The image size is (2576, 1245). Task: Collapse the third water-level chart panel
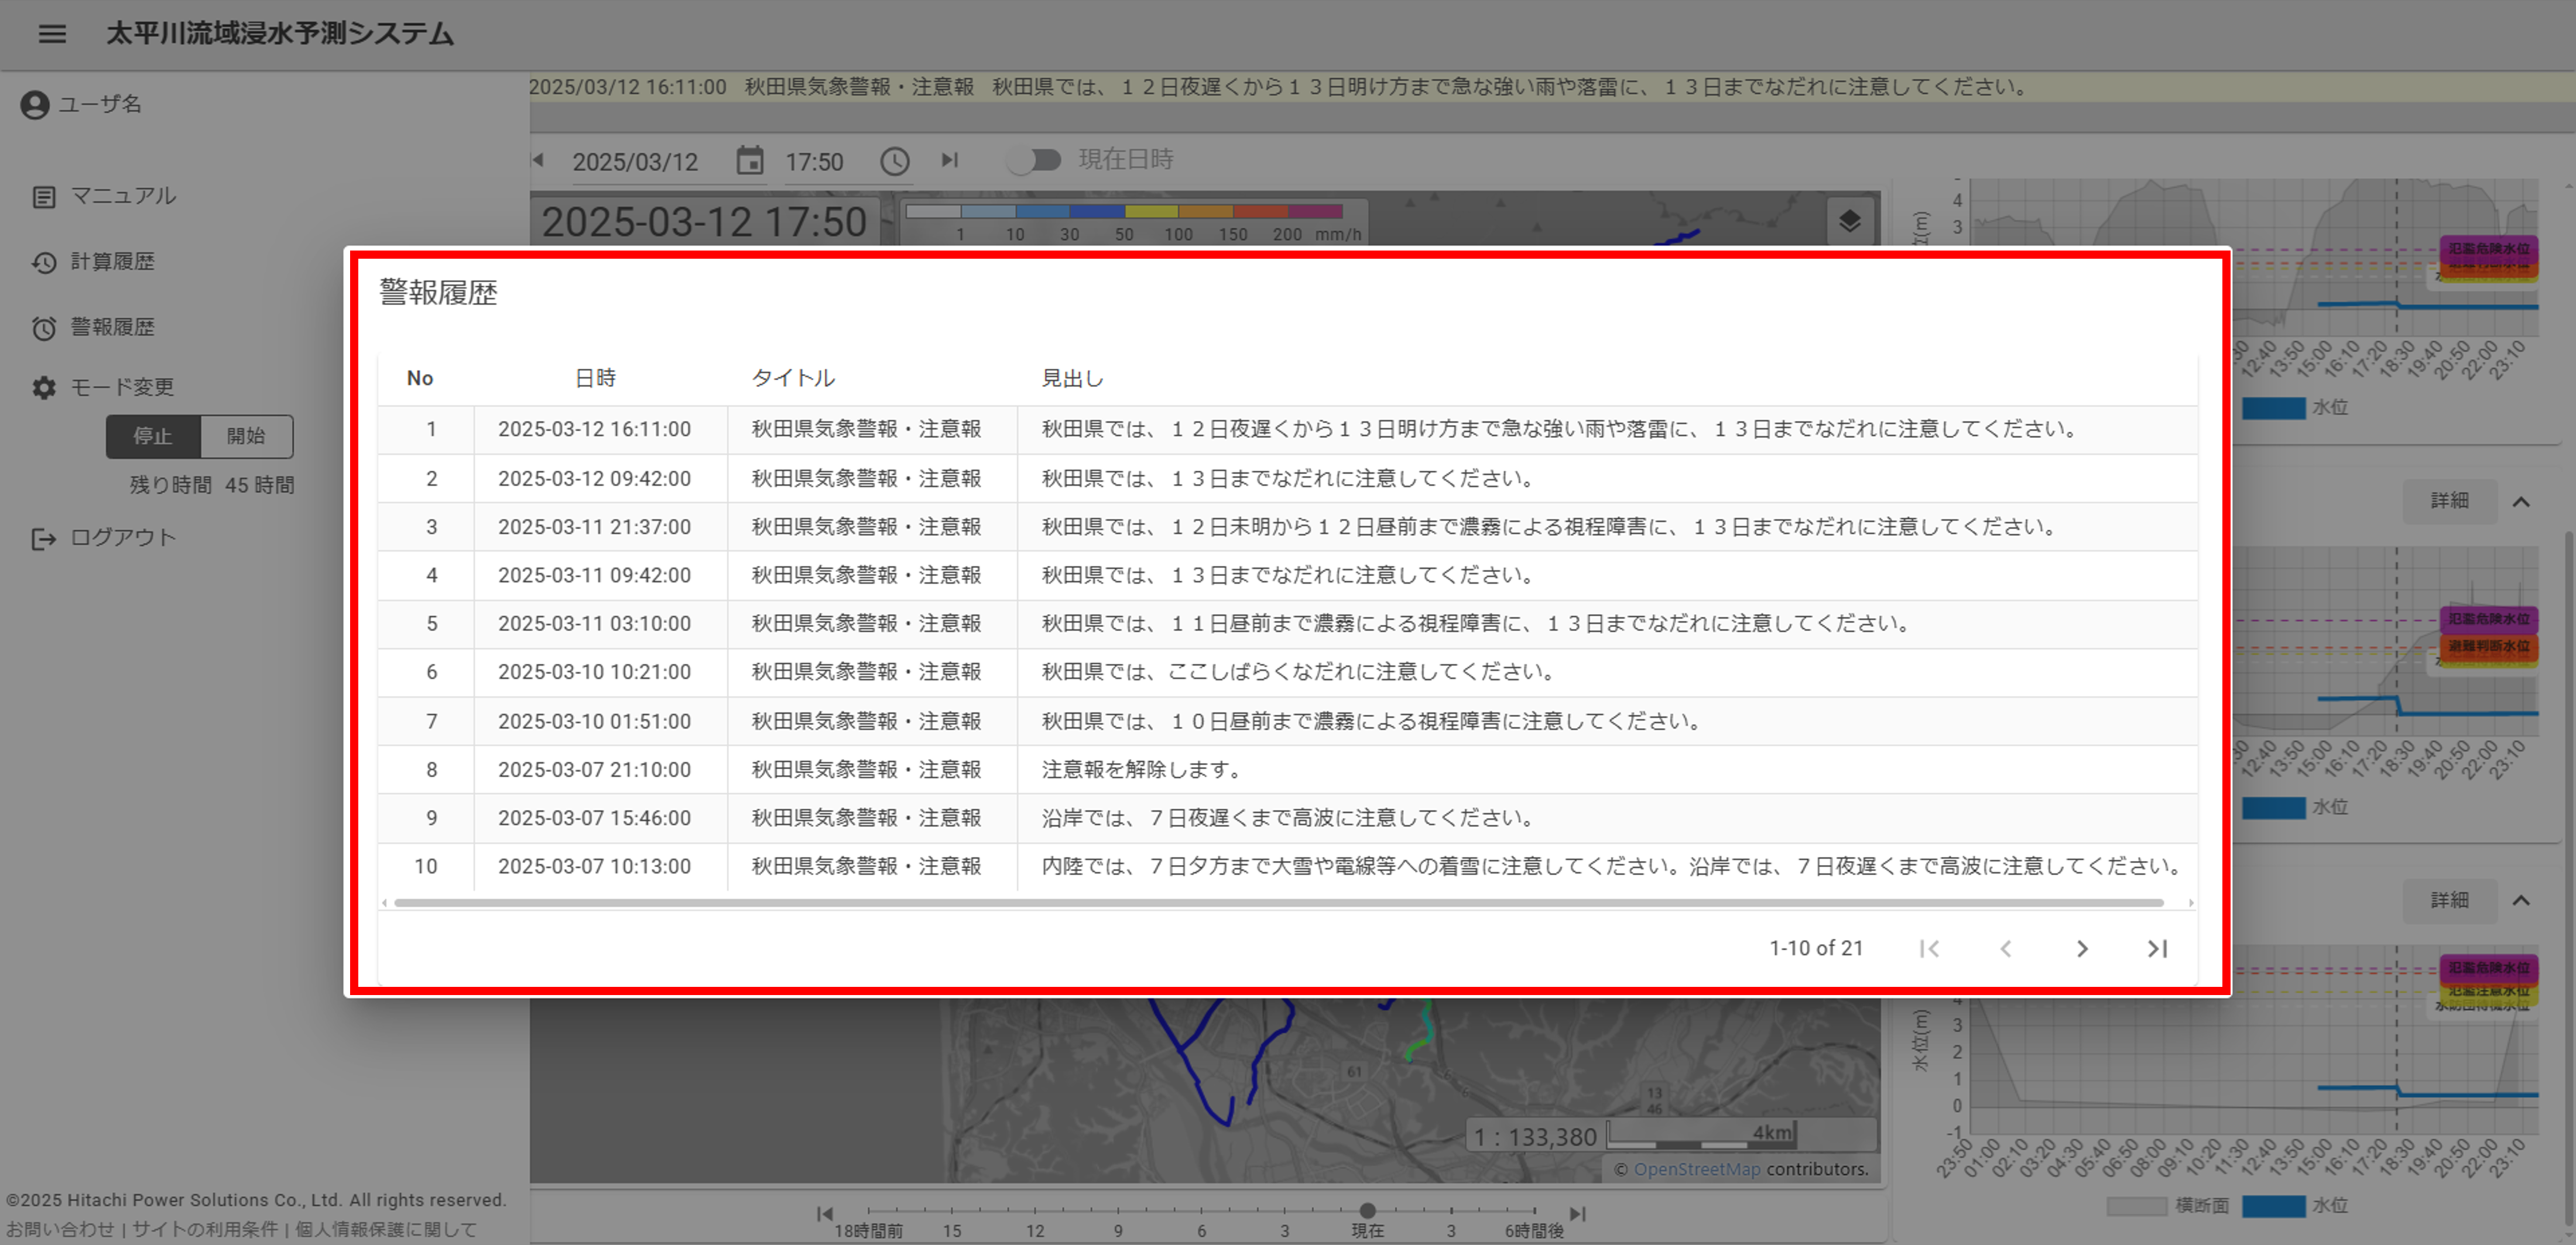pyautogui.click(x=2521, y=900)
